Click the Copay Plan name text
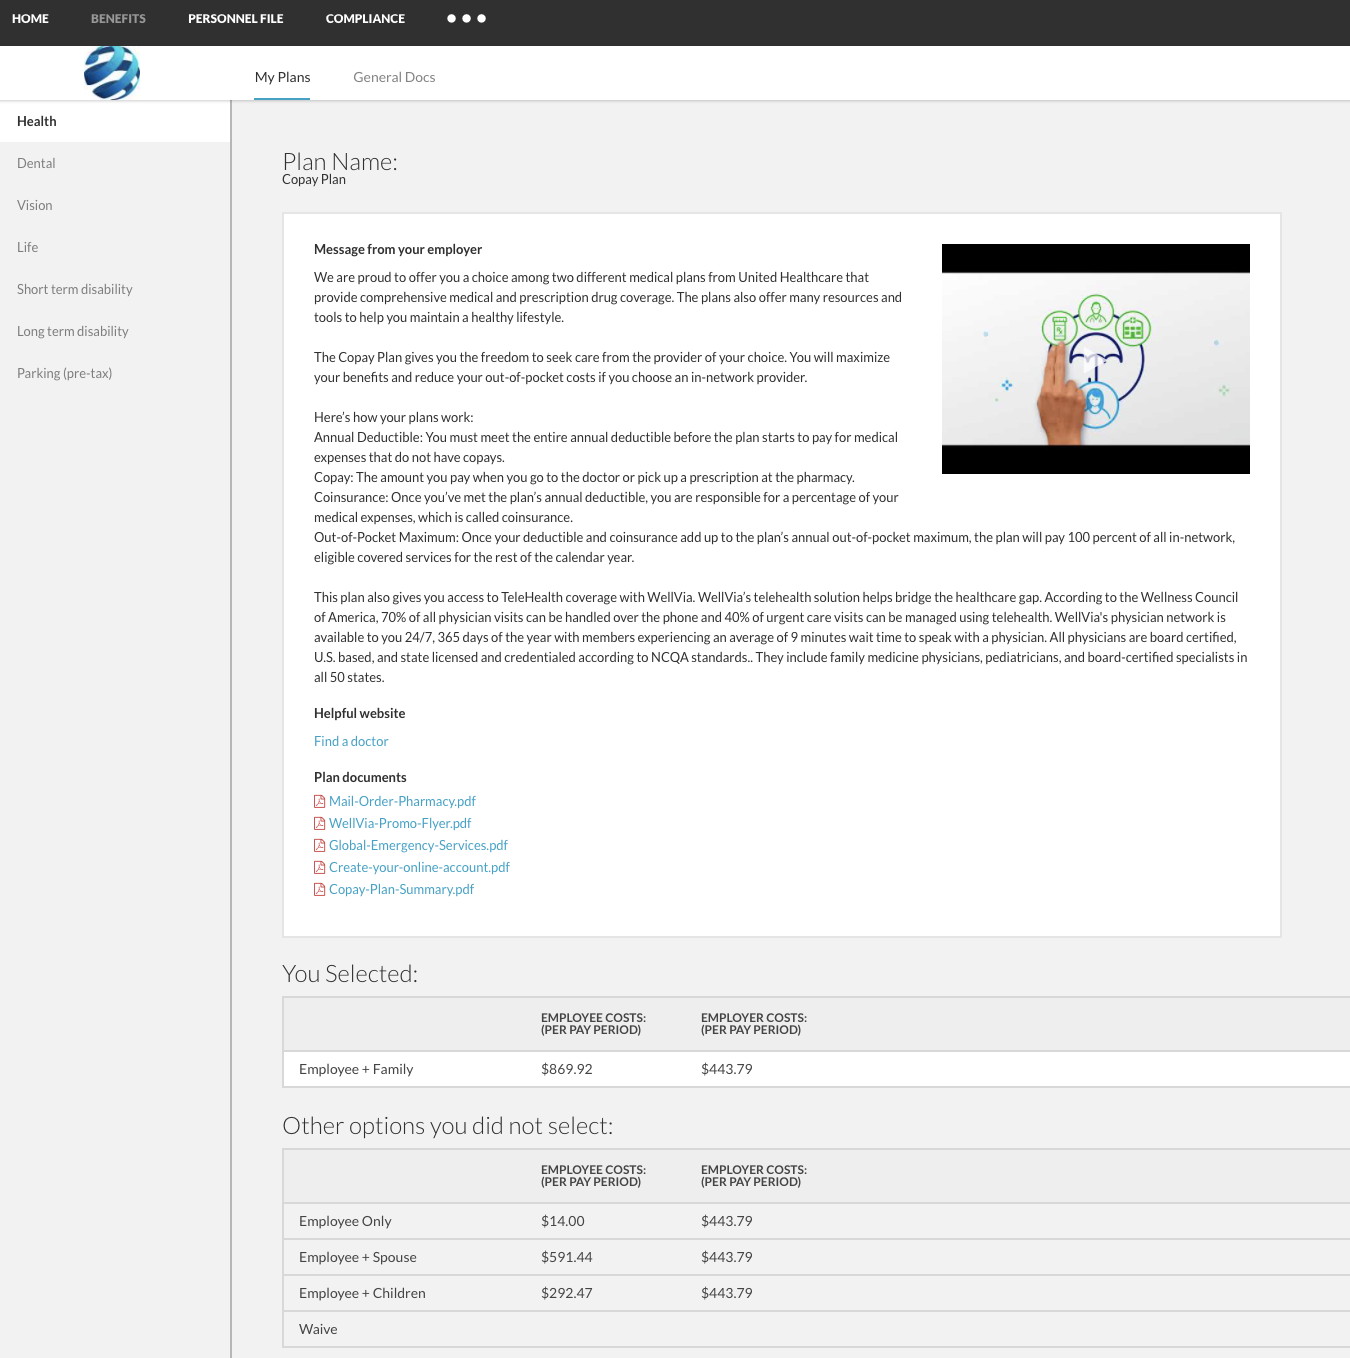Viewport: 1350px width, 1358px height. tap(314, 180)
